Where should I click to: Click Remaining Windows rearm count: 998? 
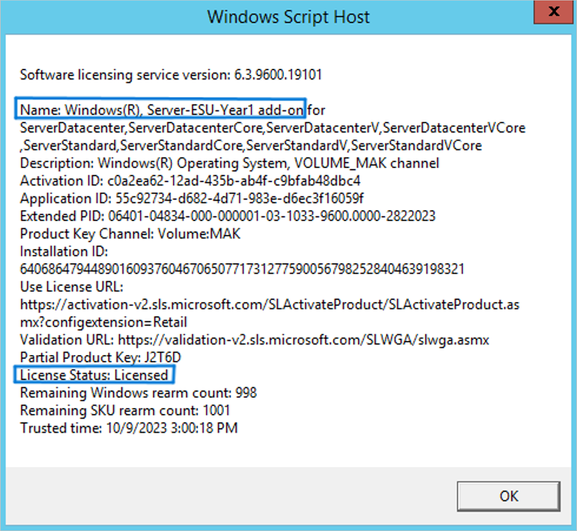click(138, 393)
